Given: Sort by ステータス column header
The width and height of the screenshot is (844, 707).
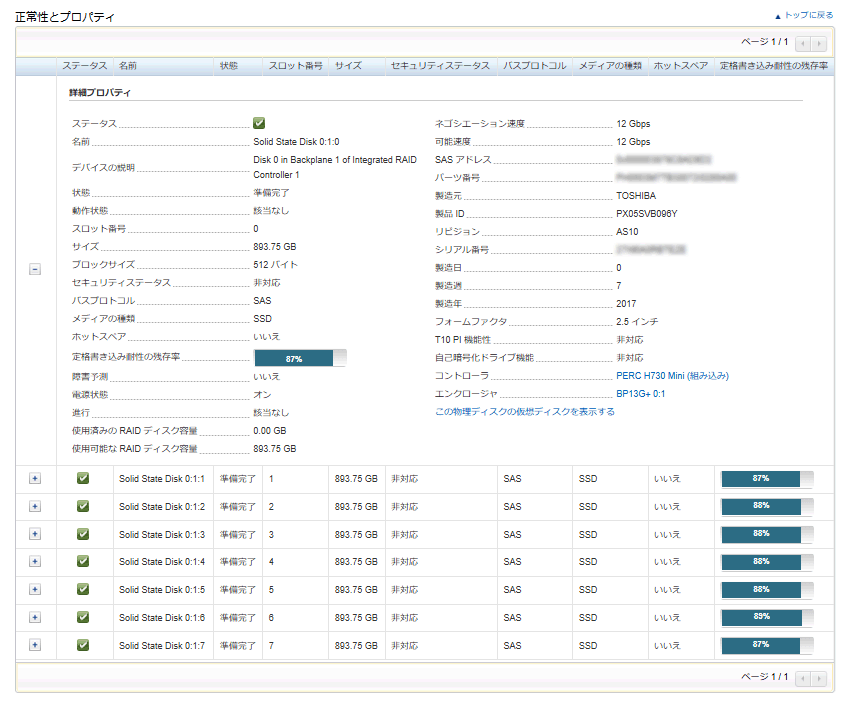Looking at the screenshot, I should (x=85, y=66).
